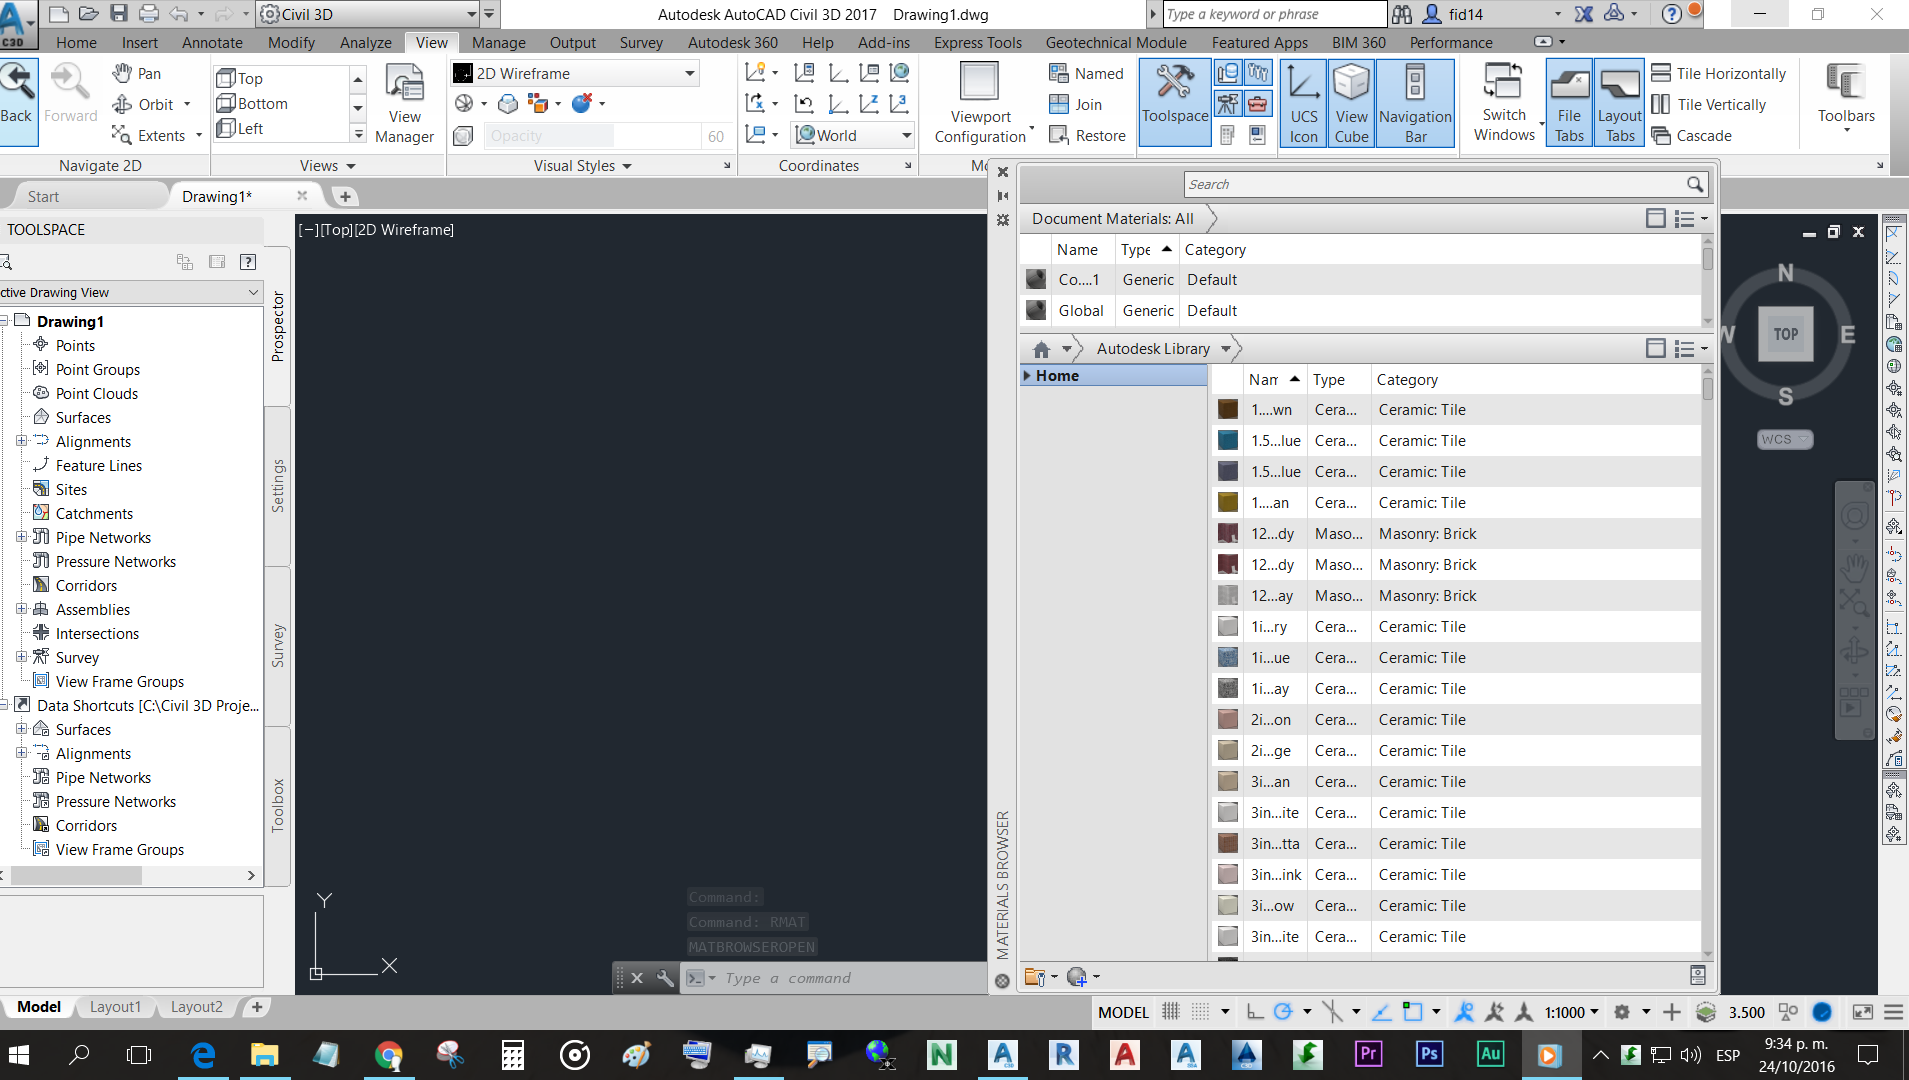Select the 1.5...lue teal tile swatch
The image size is (1909, 1080).
(1227, 441)
